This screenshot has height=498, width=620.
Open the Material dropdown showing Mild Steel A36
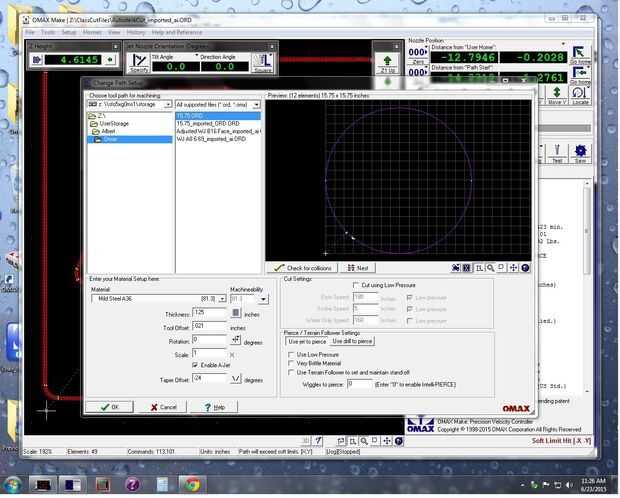[222, 299]
